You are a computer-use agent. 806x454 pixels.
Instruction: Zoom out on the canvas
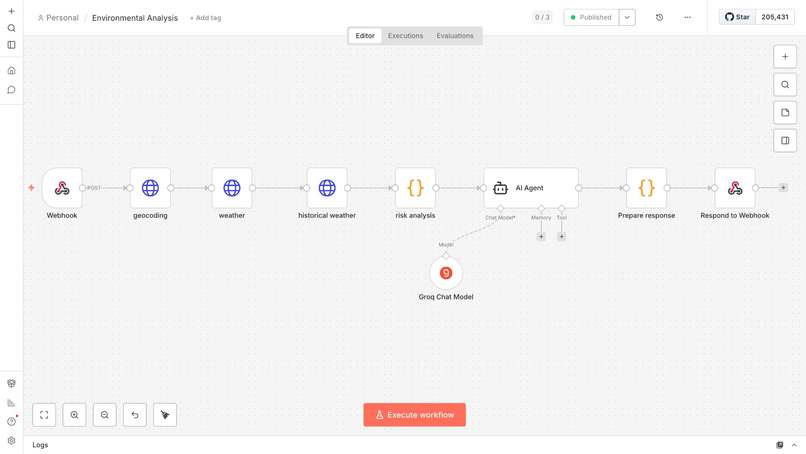pyautogui.click(x=105, y=415)
